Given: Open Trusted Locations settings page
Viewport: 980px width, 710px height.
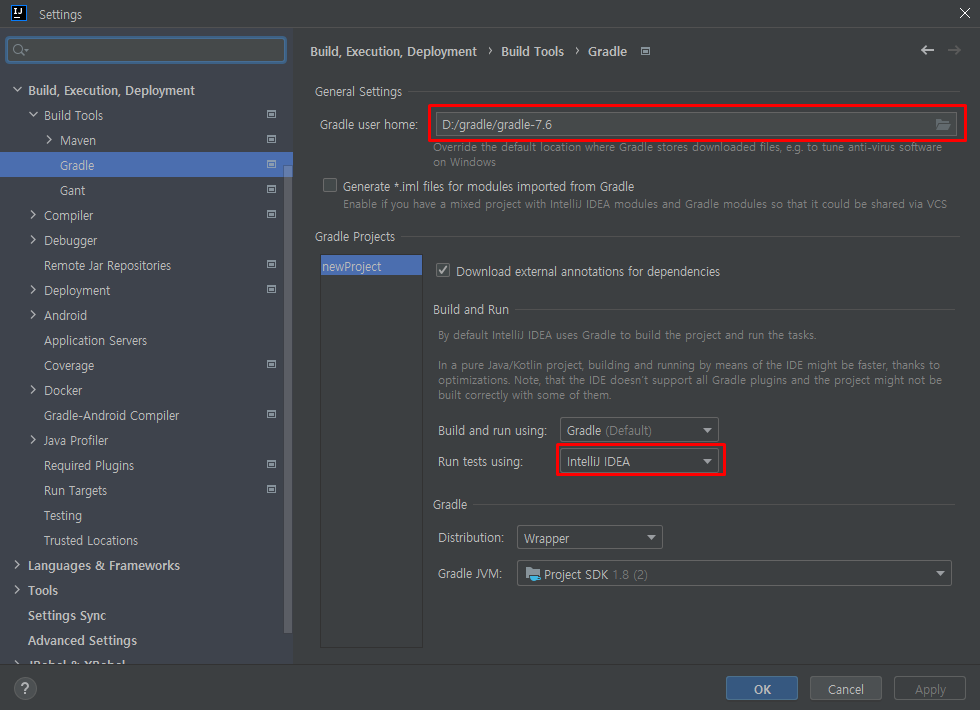Looking at the screenshot, I should pos(91,541).
